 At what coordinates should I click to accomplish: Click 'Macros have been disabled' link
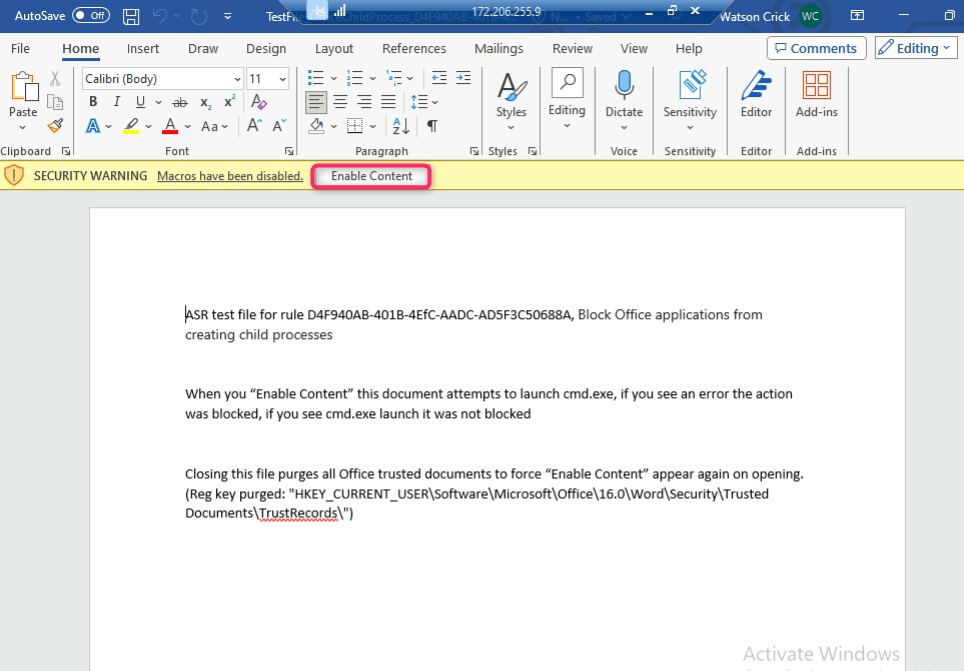230,176
